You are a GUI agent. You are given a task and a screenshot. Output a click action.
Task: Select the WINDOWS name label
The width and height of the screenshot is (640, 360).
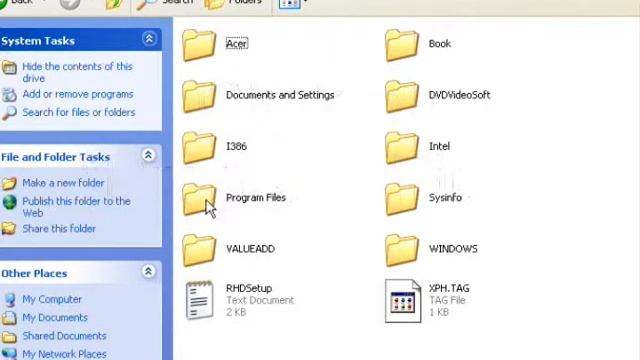(453, 249)
